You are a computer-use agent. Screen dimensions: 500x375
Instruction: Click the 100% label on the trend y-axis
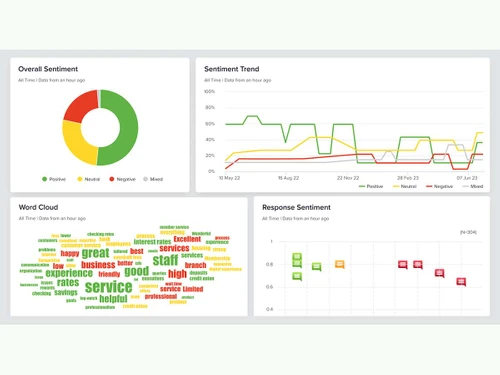click(x=209, y=91)
